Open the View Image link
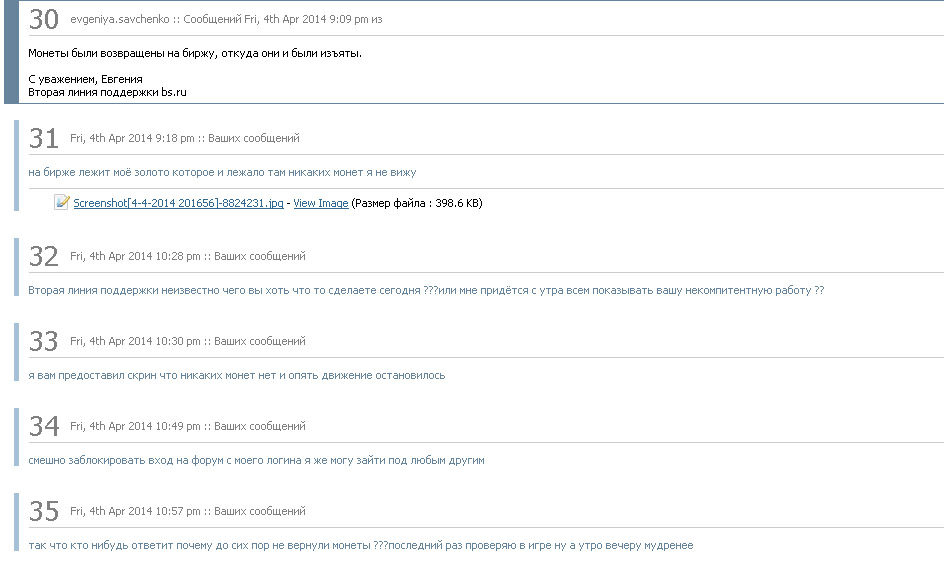 [321, 204]
